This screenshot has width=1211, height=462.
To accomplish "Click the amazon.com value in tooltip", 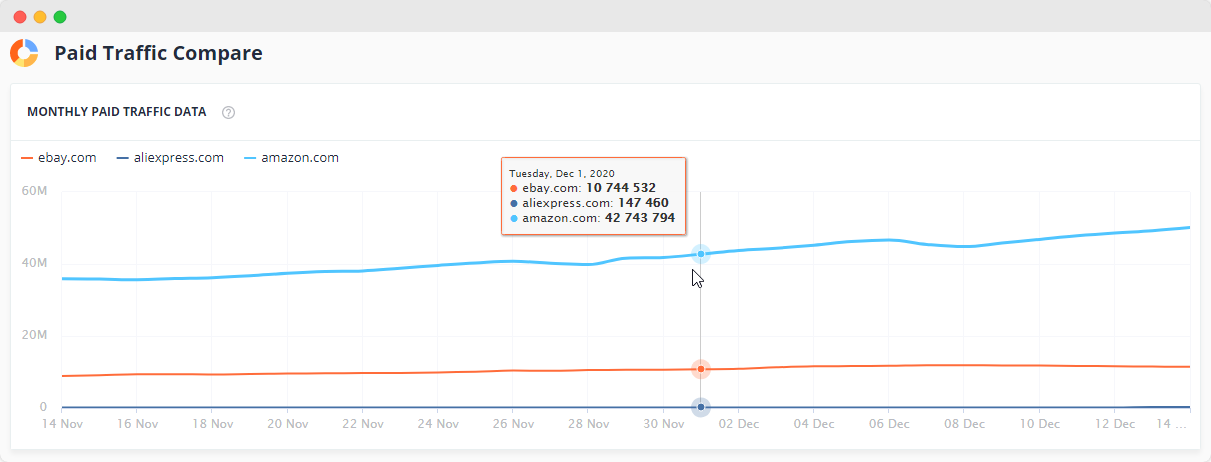I will click(x=640, y=217).
